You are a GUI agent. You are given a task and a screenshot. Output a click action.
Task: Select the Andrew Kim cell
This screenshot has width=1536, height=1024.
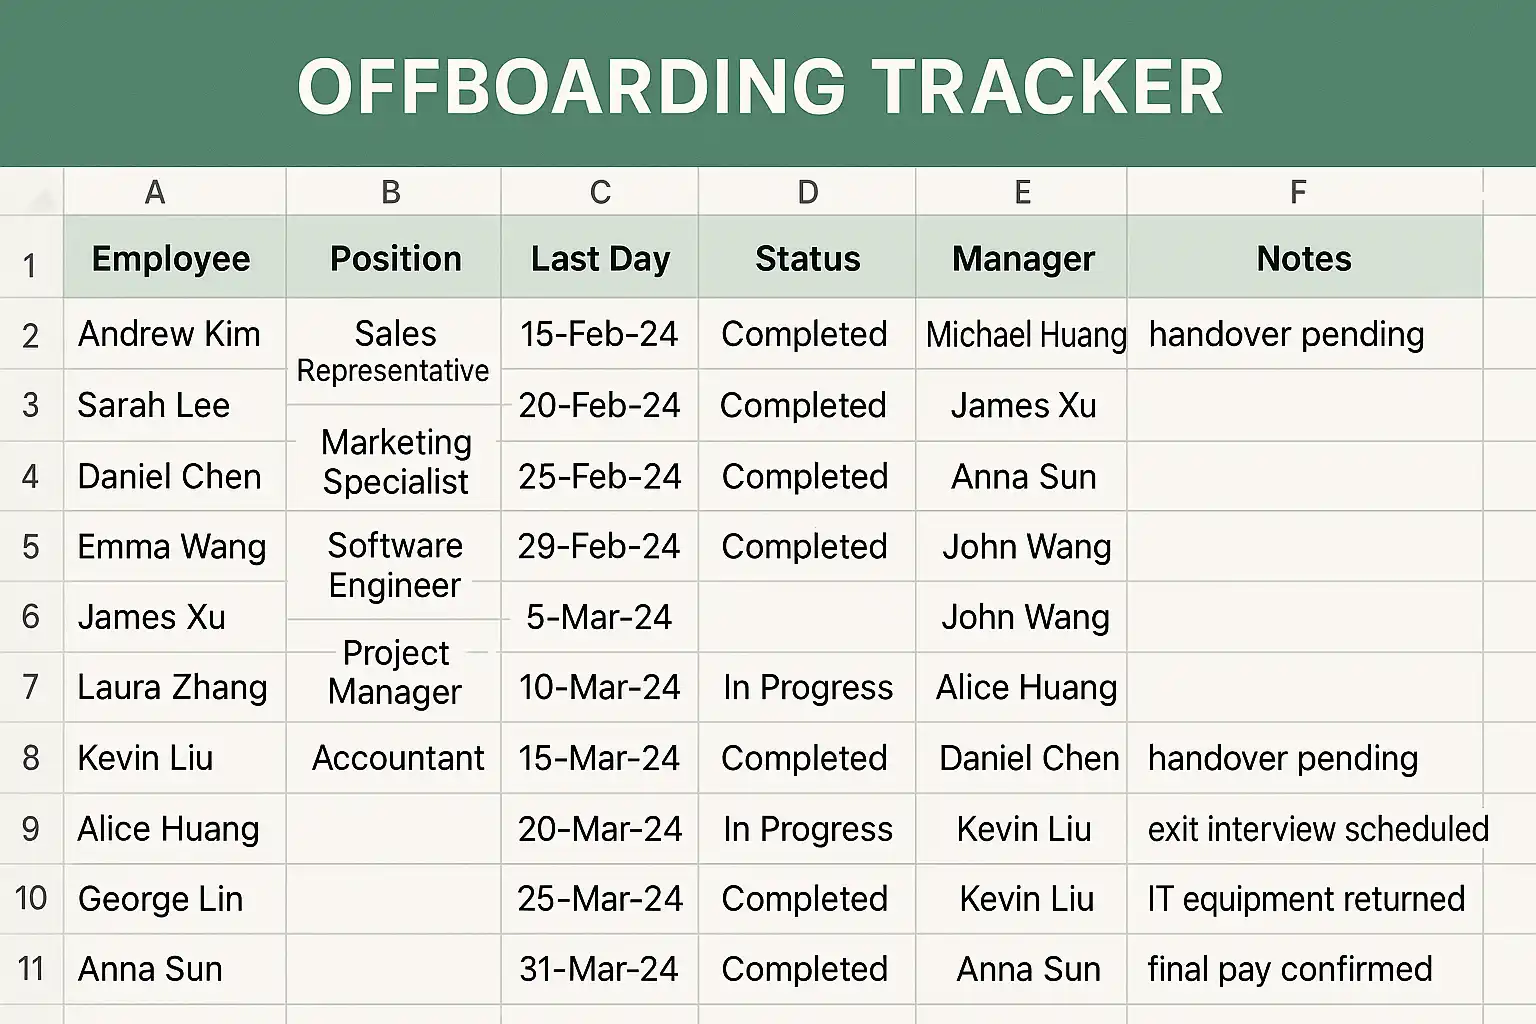[170, 334]
